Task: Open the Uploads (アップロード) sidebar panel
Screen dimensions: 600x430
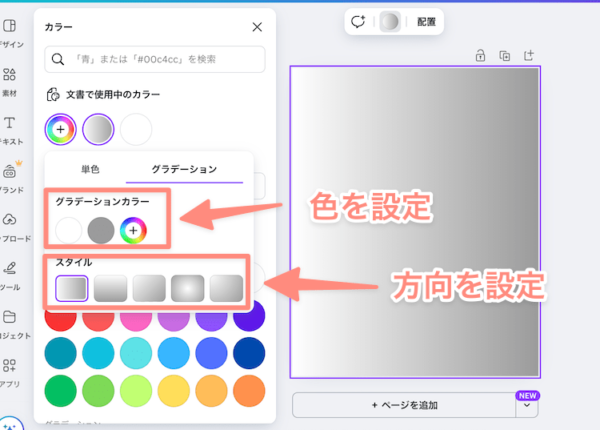Action: [11, 228]
